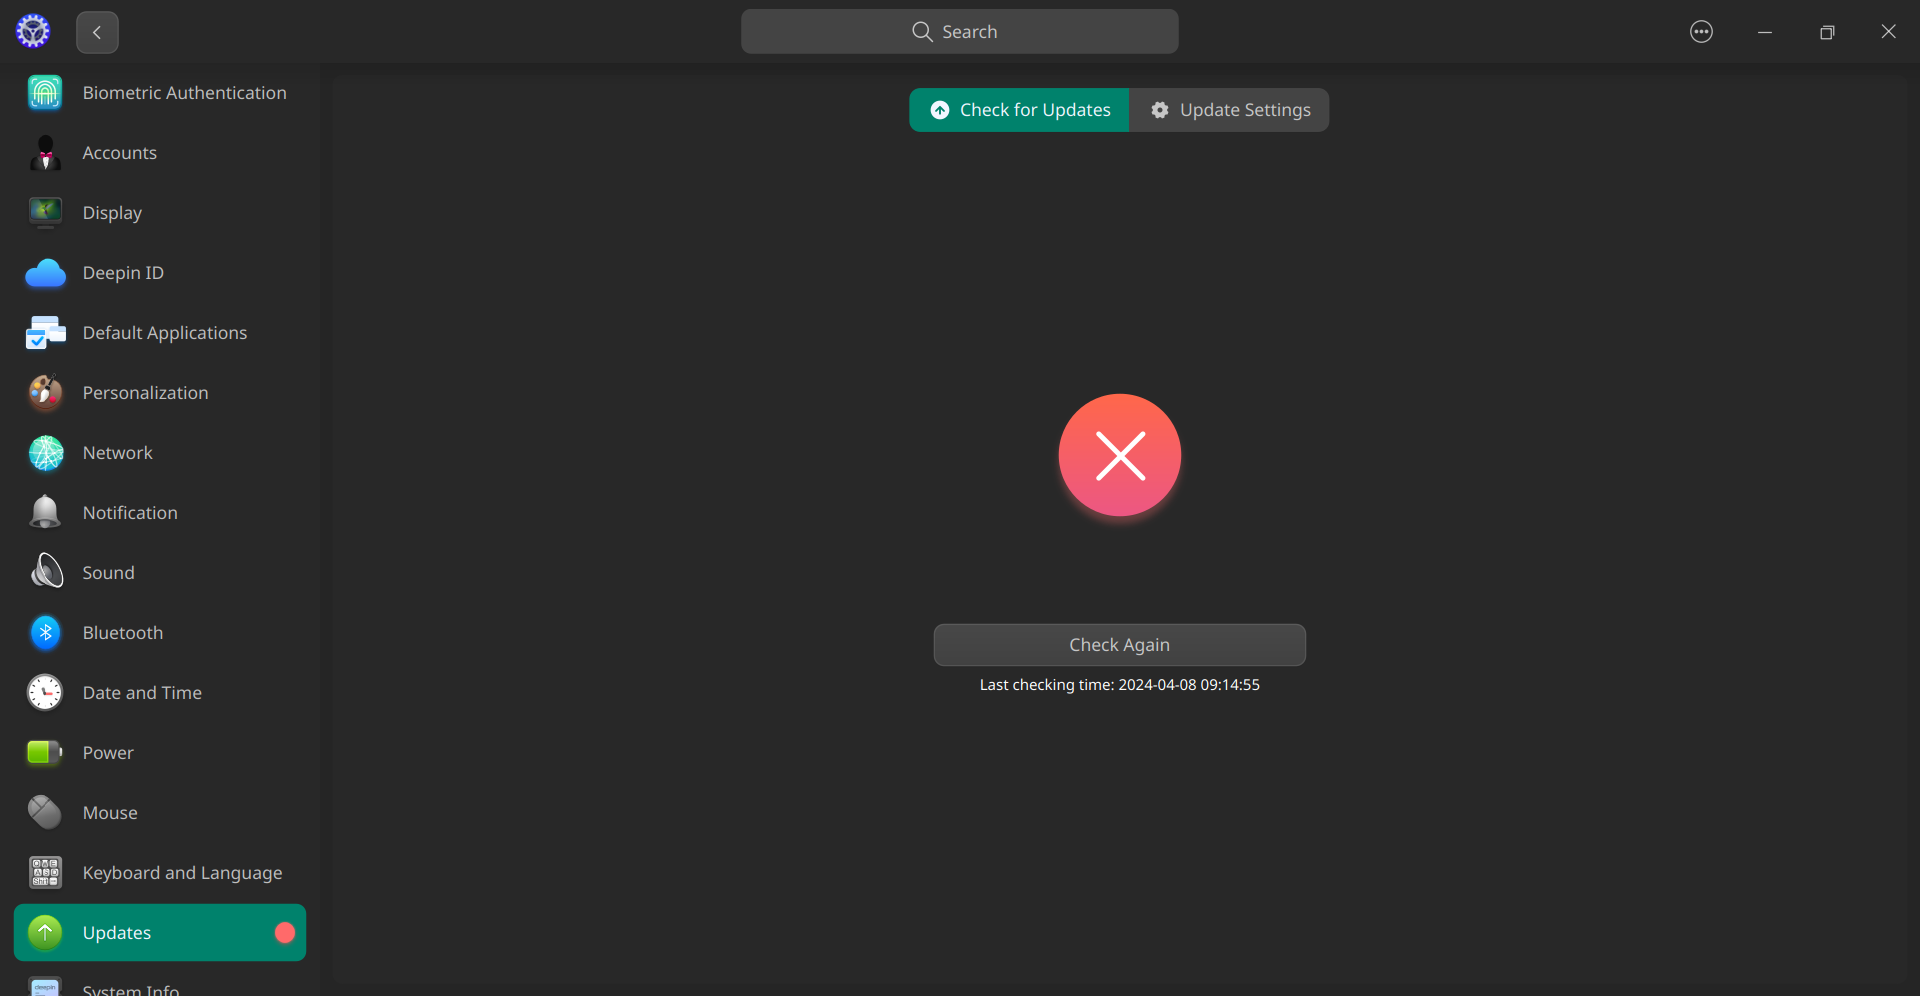Image resolution: width=1920 pixels, height=996 pixels.
Task: Open Network settings label
Action: pos(117,453)
